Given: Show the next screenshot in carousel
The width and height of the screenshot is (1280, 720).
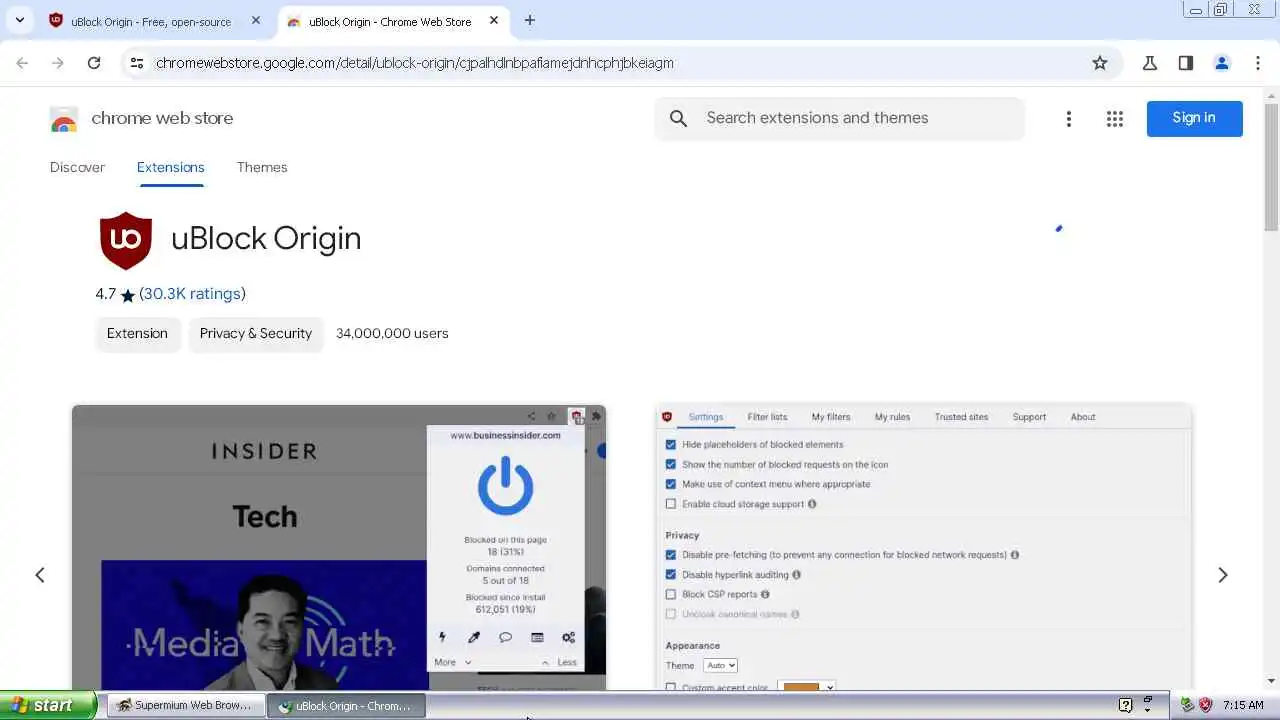Looking at the screenshot, I should (1222, 575).
